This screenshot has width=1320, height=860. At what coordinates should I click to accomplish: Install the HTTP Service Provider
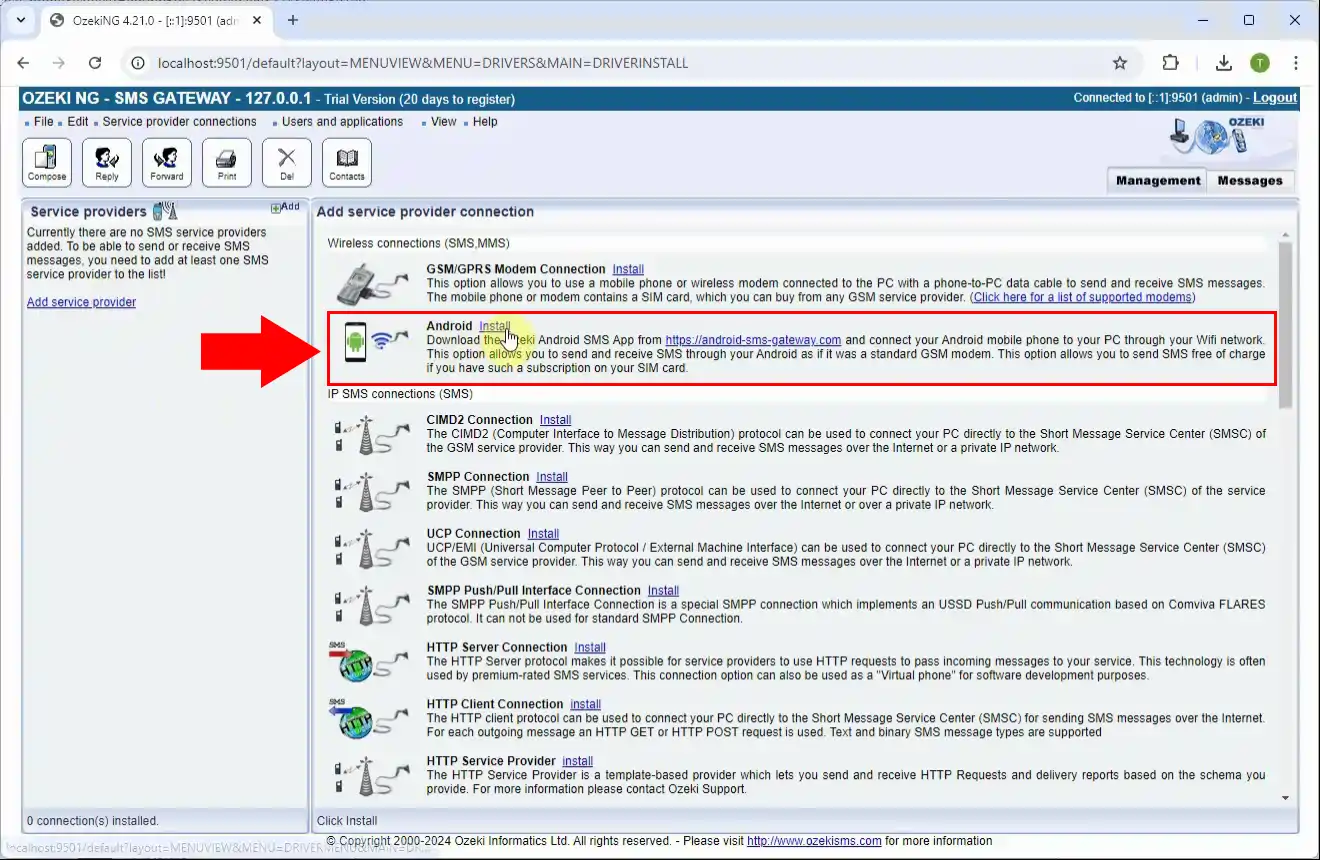click(x=578, y=762)
